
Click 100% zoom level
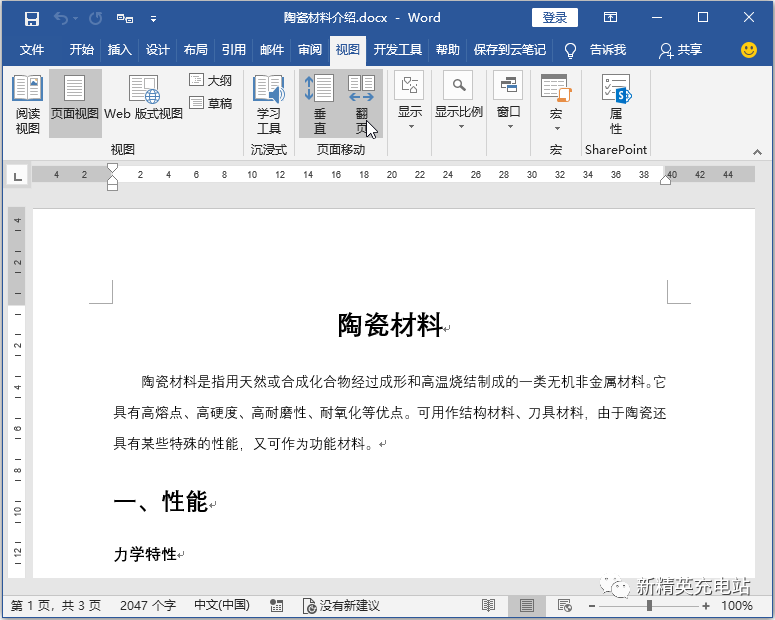(736, 606)
